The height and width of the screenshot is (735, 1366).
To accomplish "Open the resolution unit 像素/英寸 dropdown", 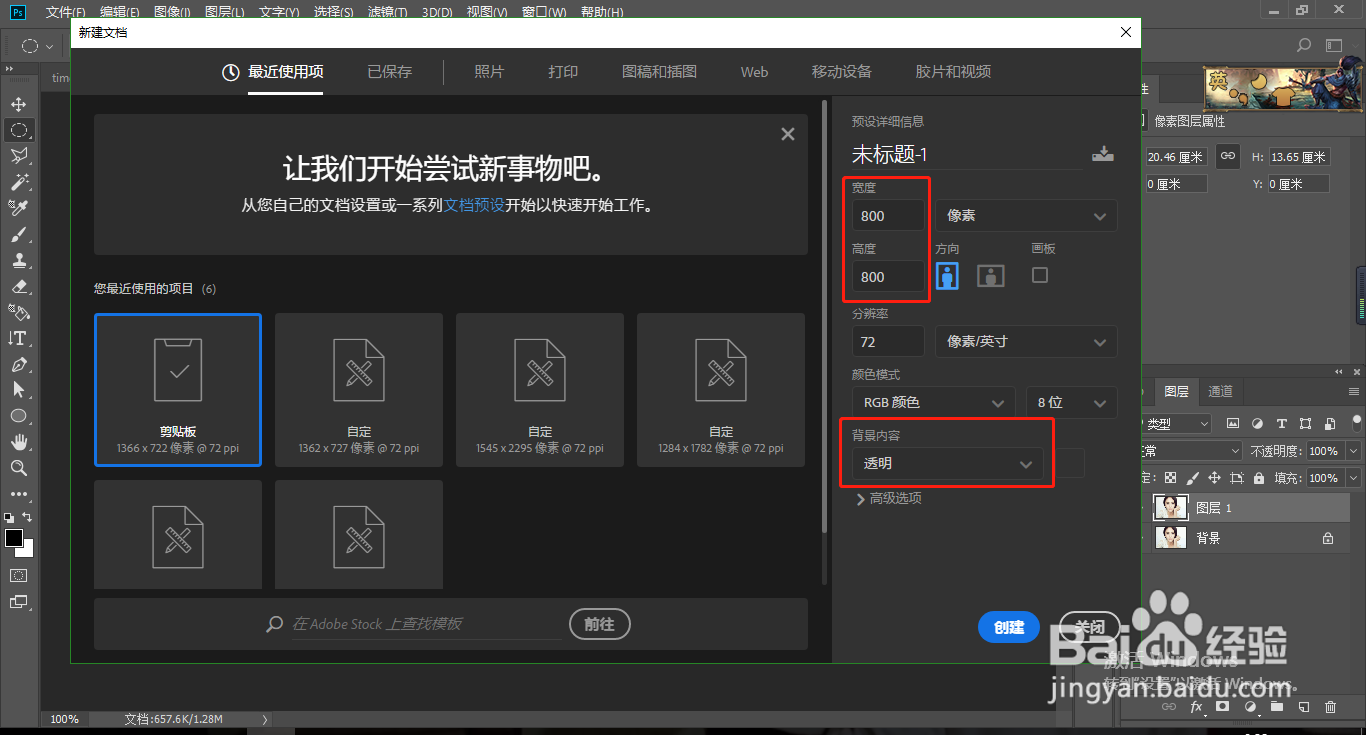I will pos(1026,342).
